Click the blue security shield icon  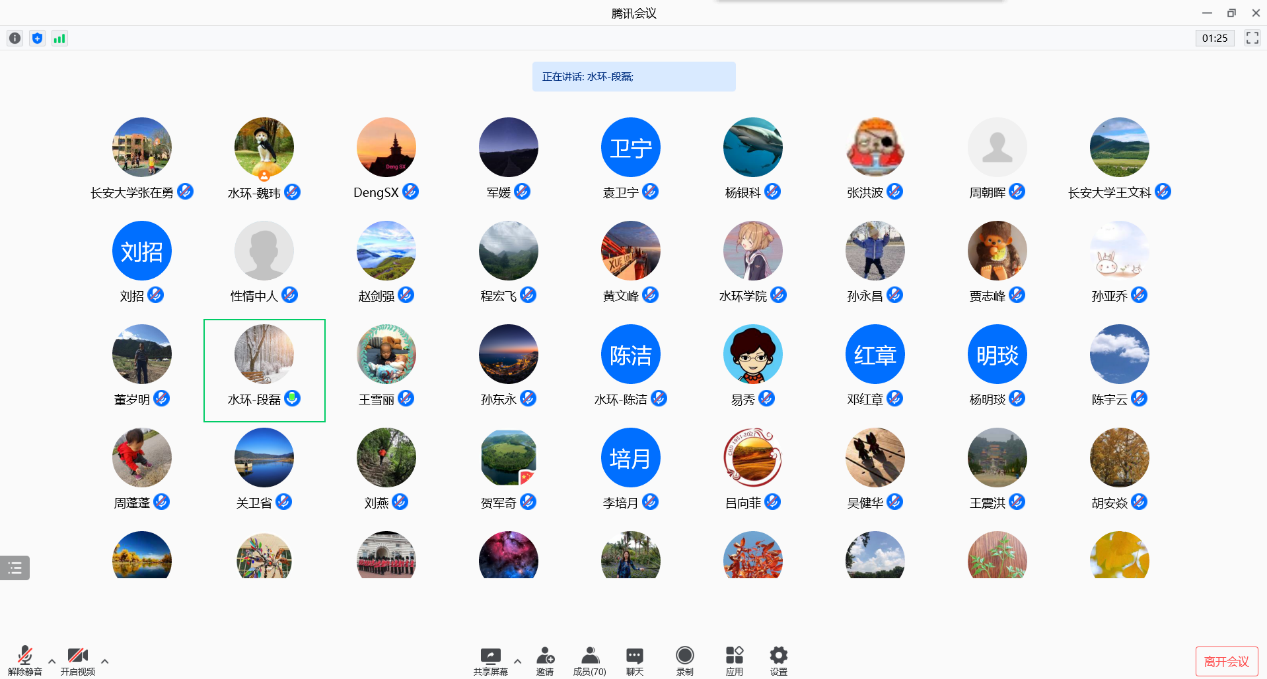click(37, 38)
